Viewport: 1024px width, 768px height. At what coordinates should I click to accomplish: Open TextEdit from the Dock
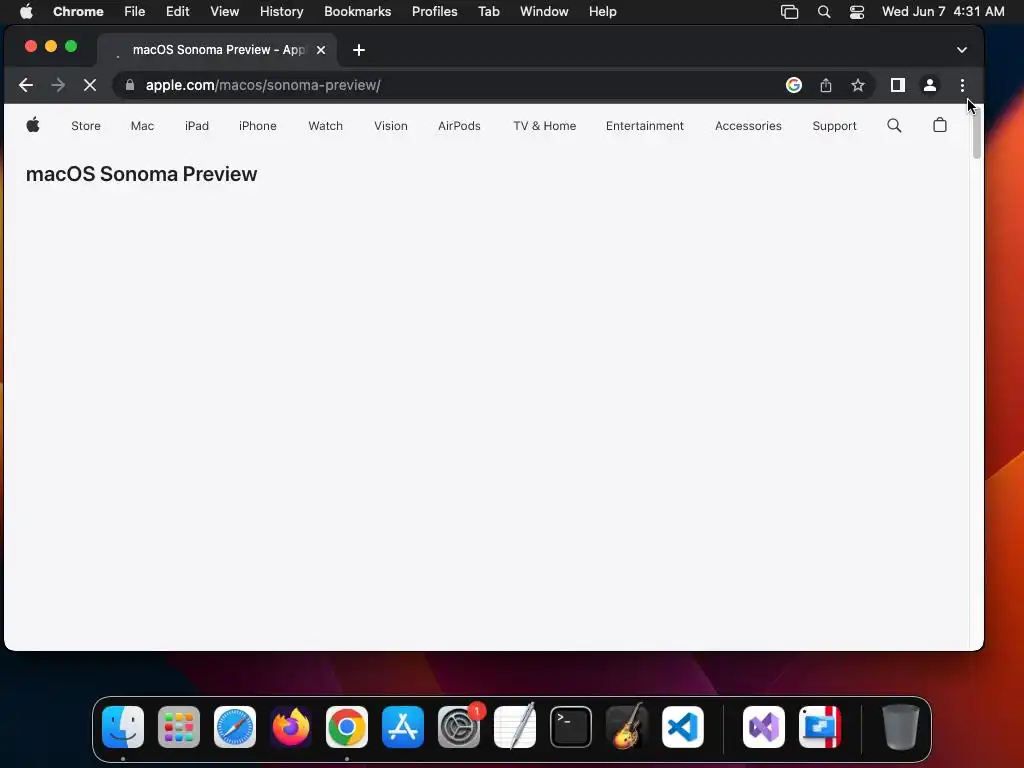tap(515, 727)
